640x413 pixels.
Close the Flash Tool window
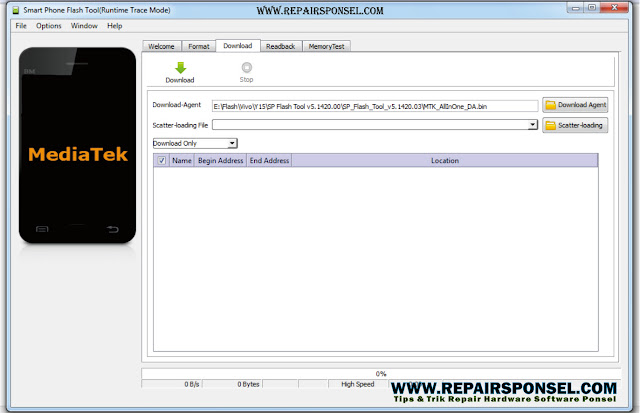click(614, 8)
